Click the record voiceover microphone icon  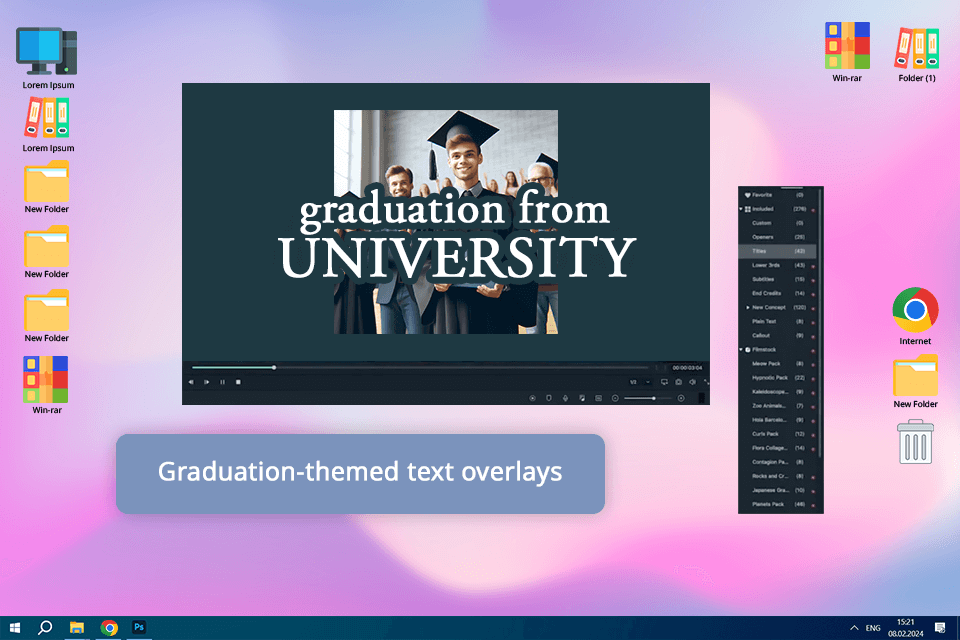tap(565, 398)
